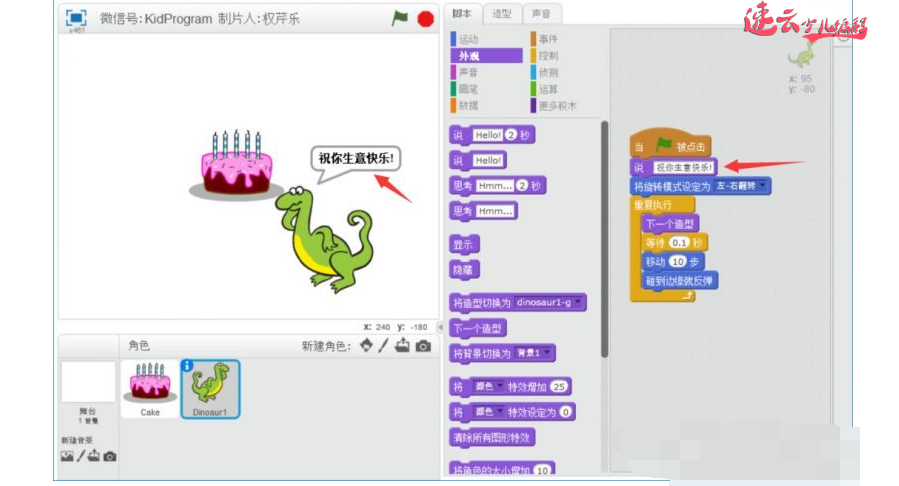Open the 外观 block category
Screen dimensions: 899x486
point(486,56)
